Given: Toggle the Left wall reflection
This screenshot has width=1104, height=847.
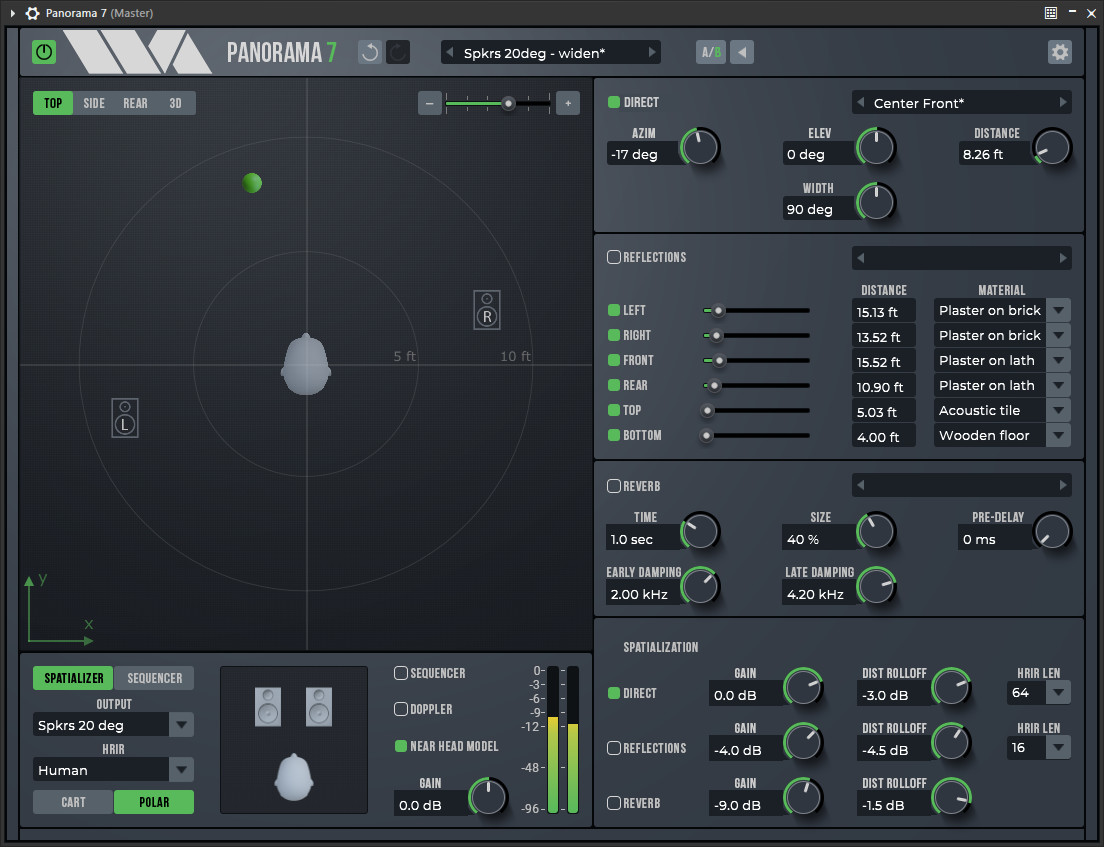Looking at the screenshot, I should [614, 310].
